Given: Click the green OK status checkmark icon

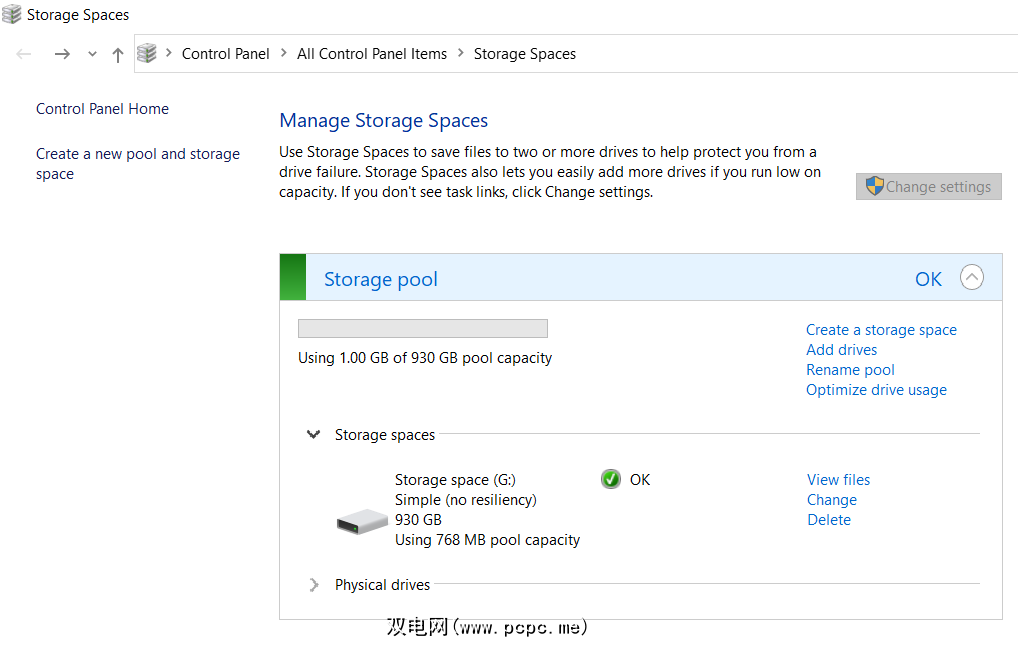Looking at the screenshot, I should tap(611, 480).
